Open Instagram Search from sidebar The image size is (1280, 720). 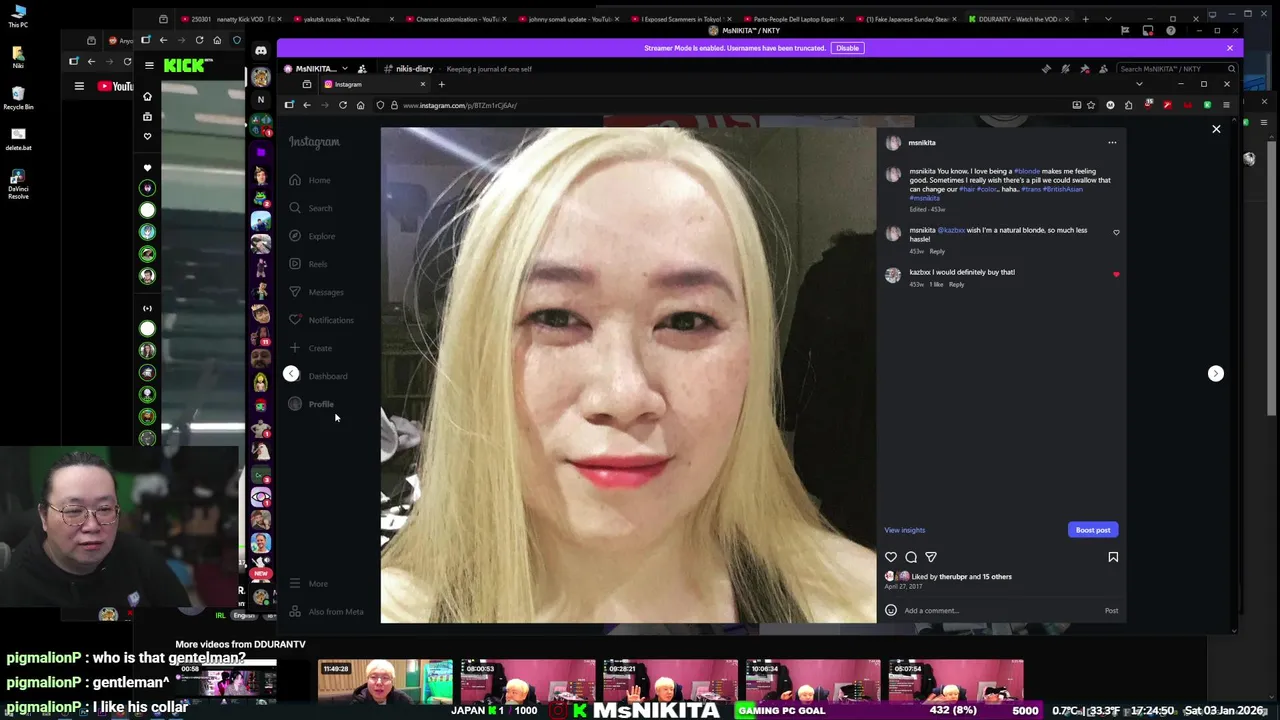311,208
